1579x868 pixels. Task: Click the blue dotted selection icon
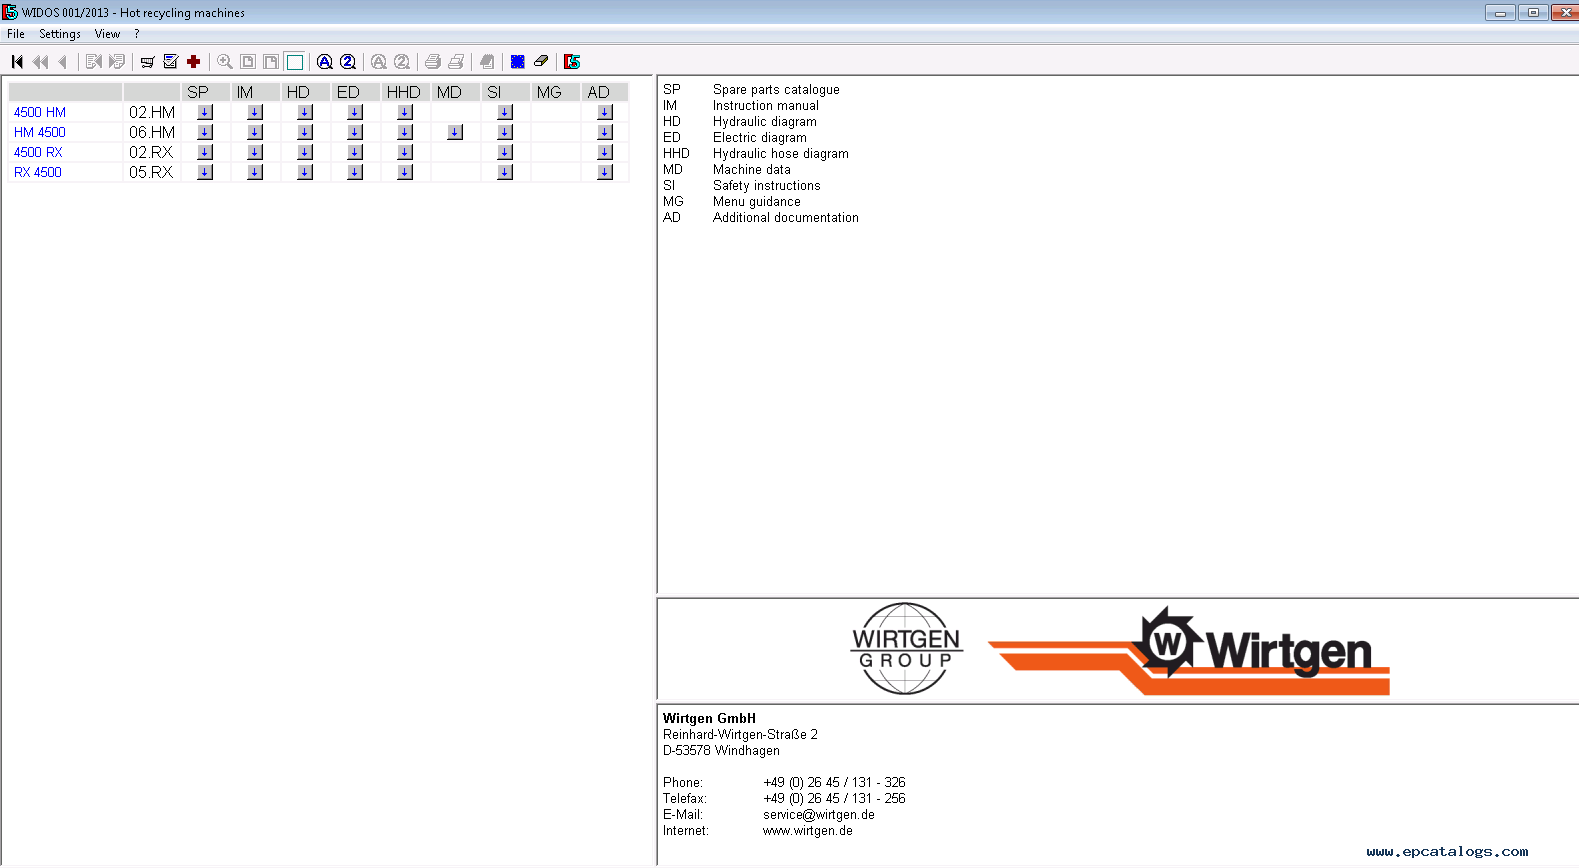point(518,62)
